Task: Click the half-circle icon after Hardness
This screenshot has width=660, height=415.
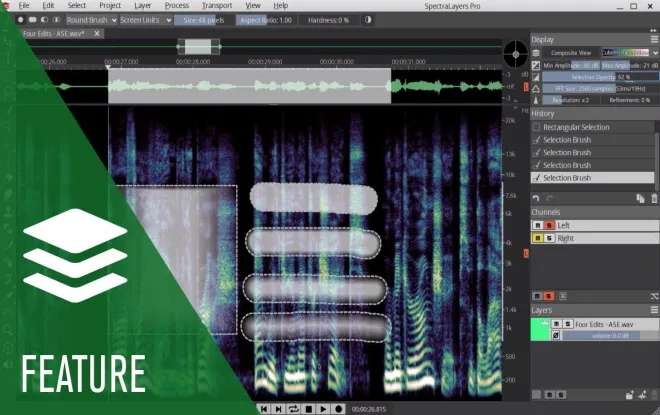Action: tap(368, 20)
